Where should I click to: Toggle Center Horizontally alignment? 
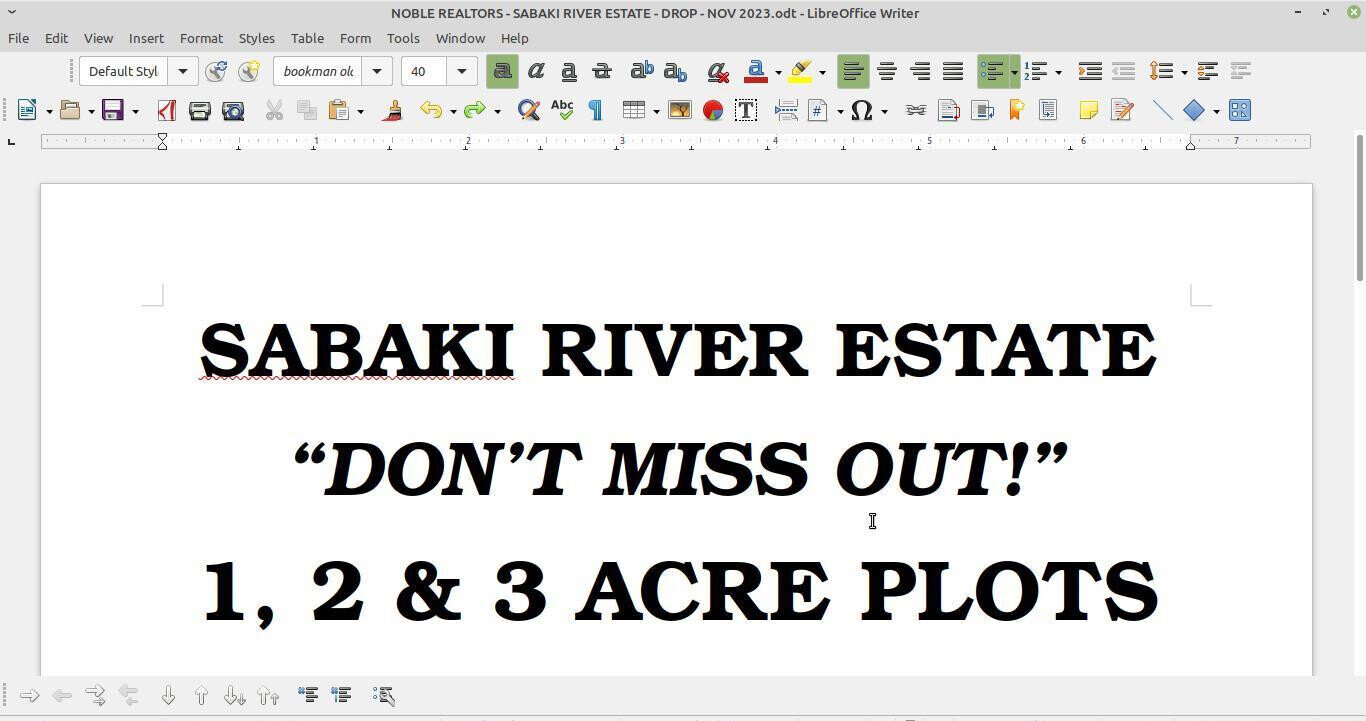click(x=887, y=71)
